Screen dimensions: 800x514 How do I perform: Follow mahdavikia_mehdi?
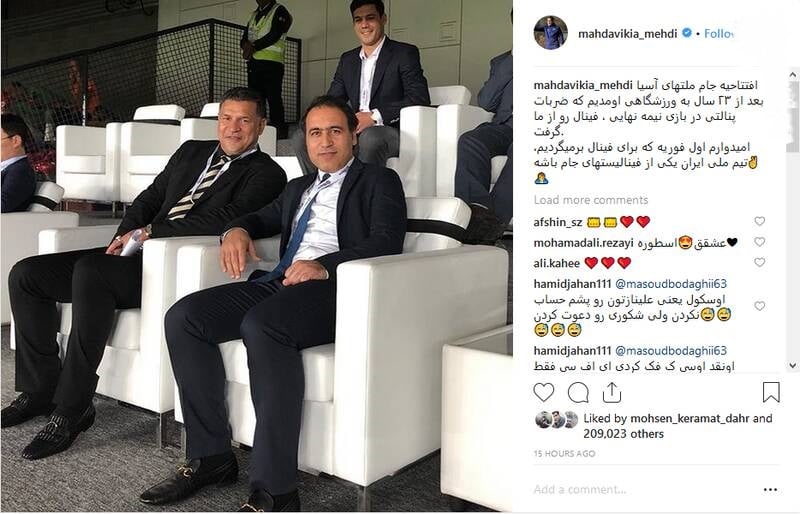click(718, 34)
